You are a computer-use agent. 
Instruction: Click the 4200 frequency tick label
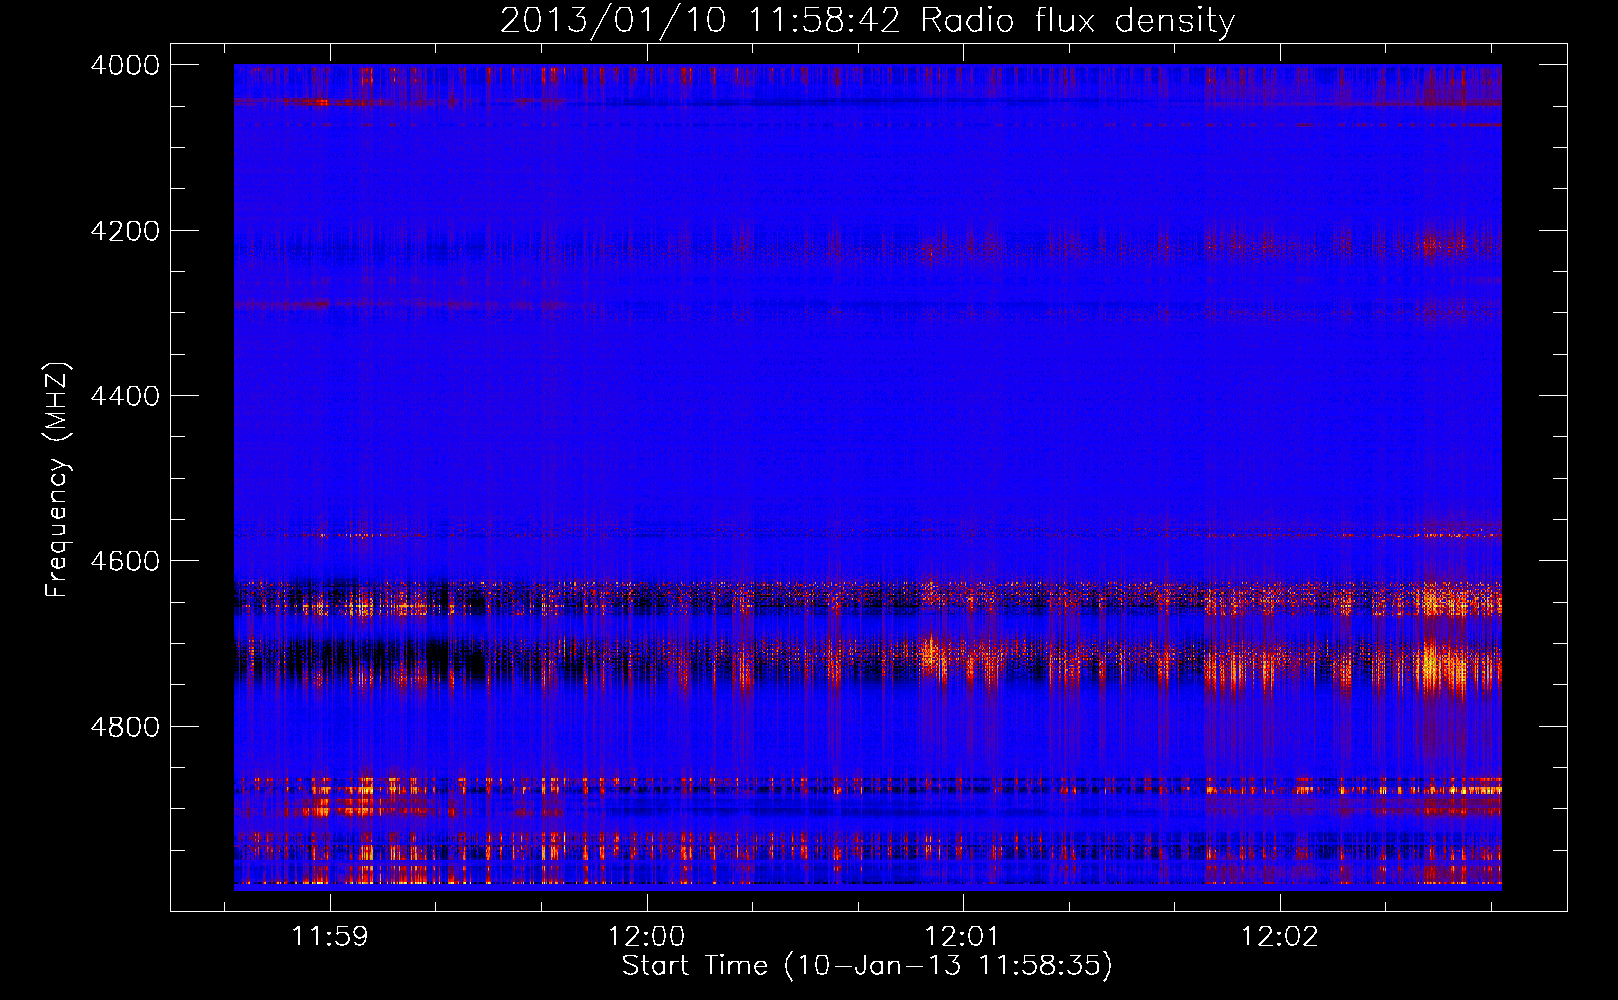(x=125, y=231)
